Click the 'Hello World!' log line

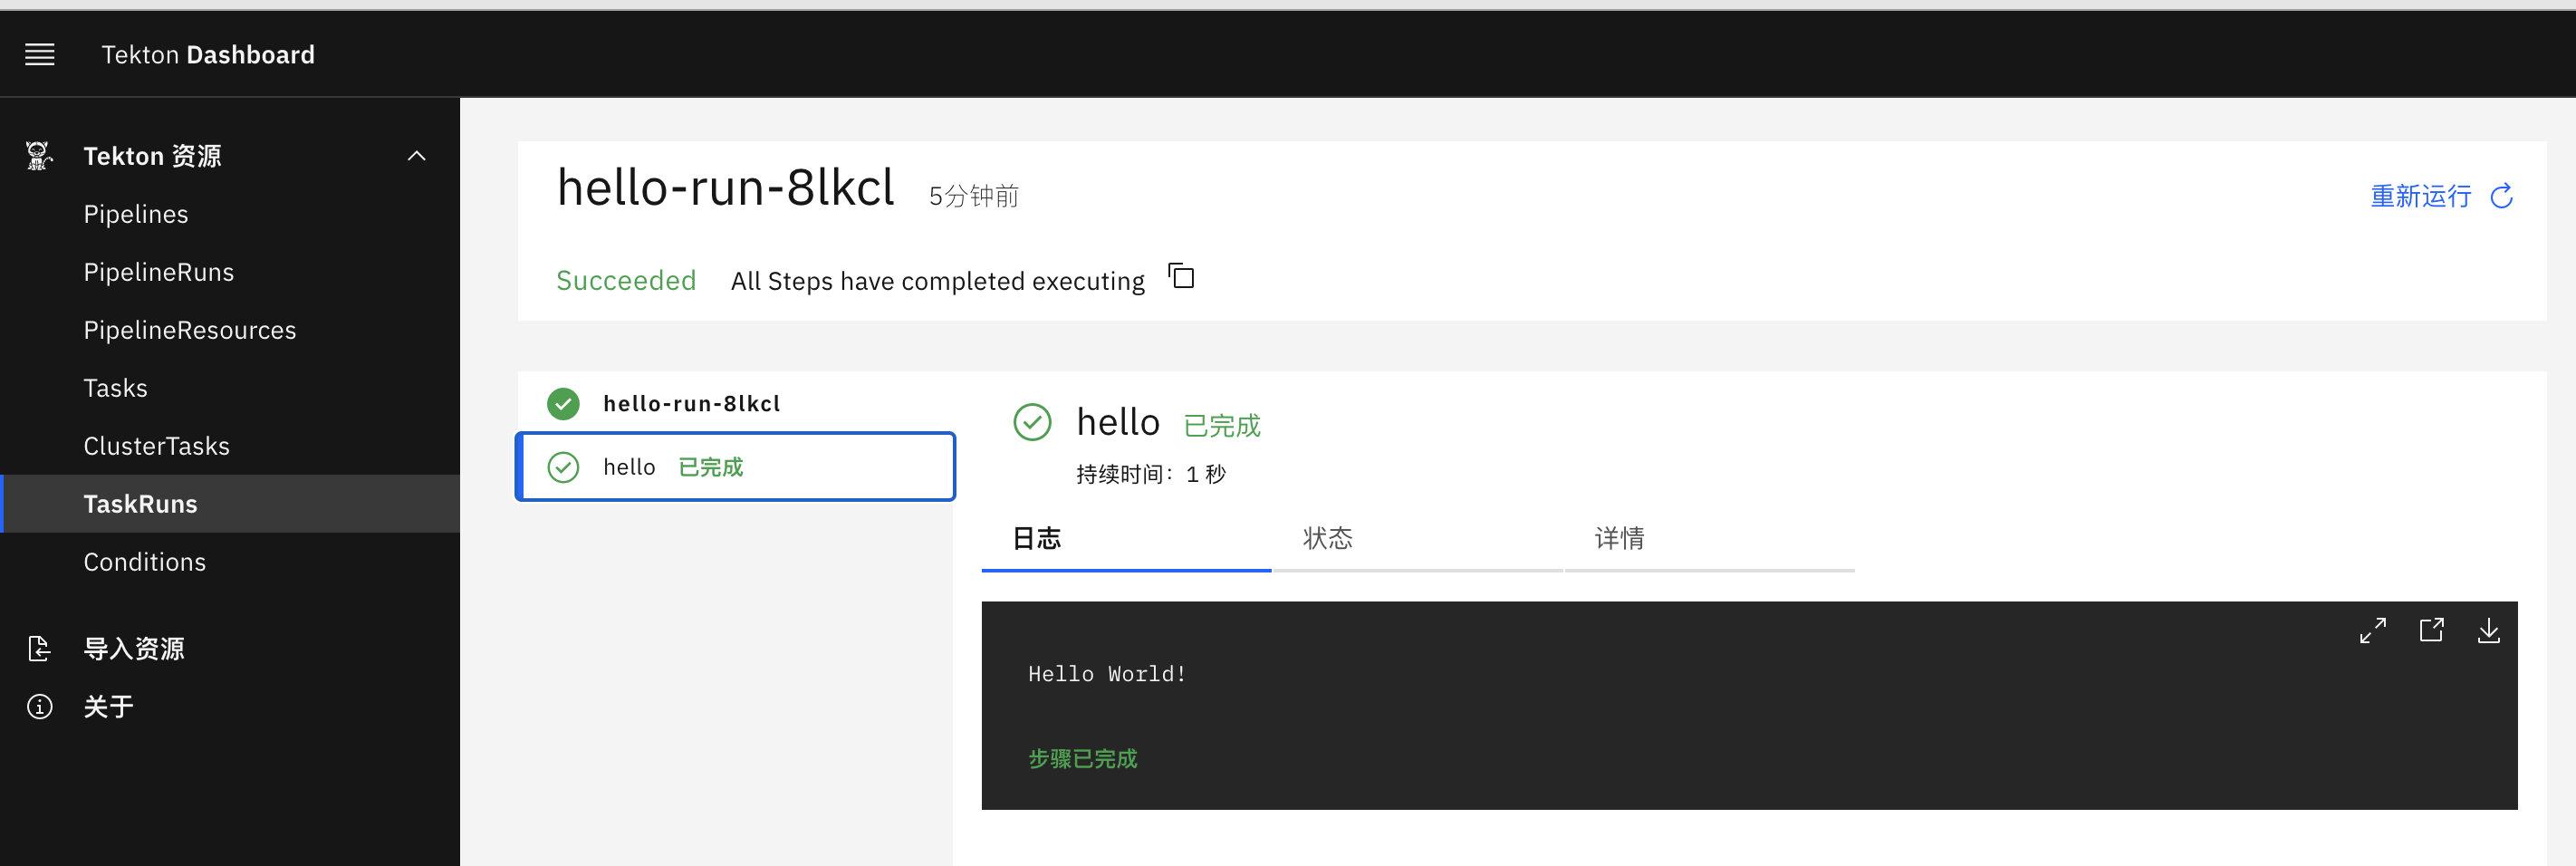tap(1107, 674)
